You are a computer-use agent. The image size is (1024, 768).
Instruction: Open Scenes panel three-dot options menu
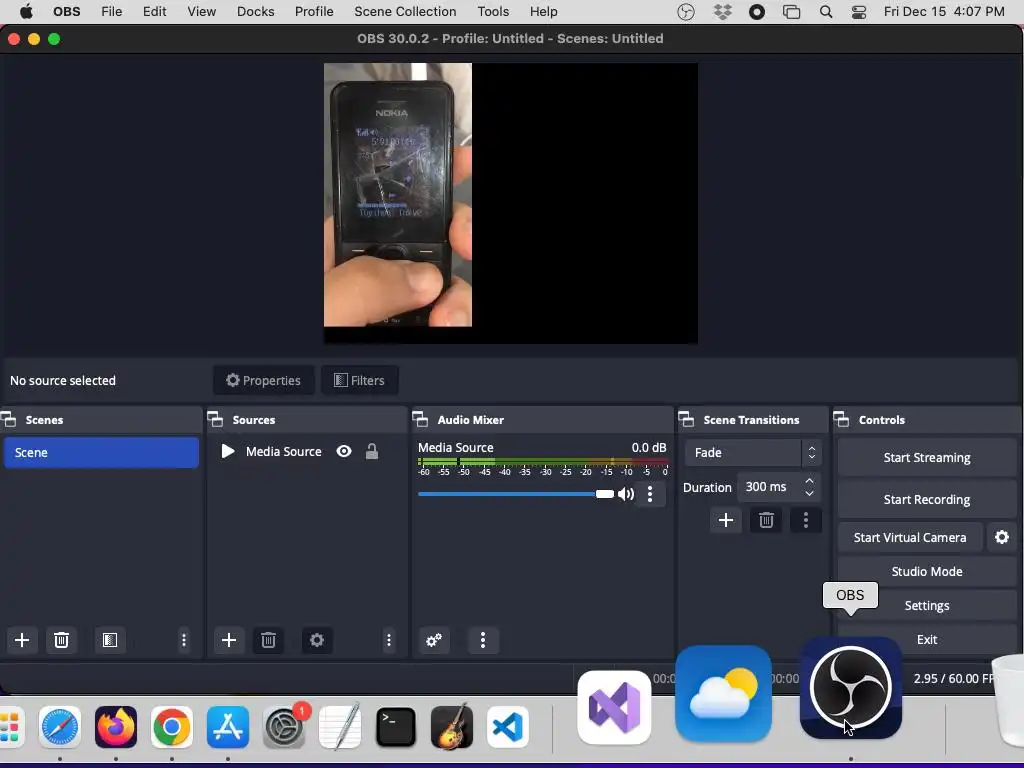[184, 640]
